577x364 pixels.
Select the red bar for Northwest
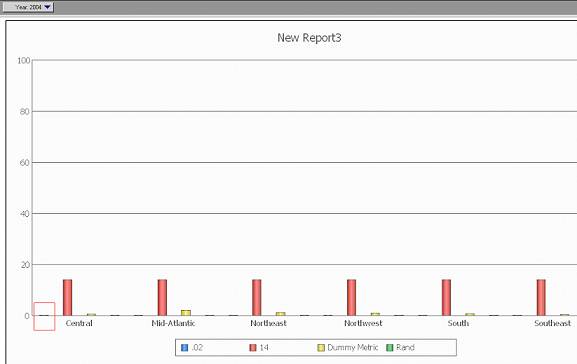(351, 297)
